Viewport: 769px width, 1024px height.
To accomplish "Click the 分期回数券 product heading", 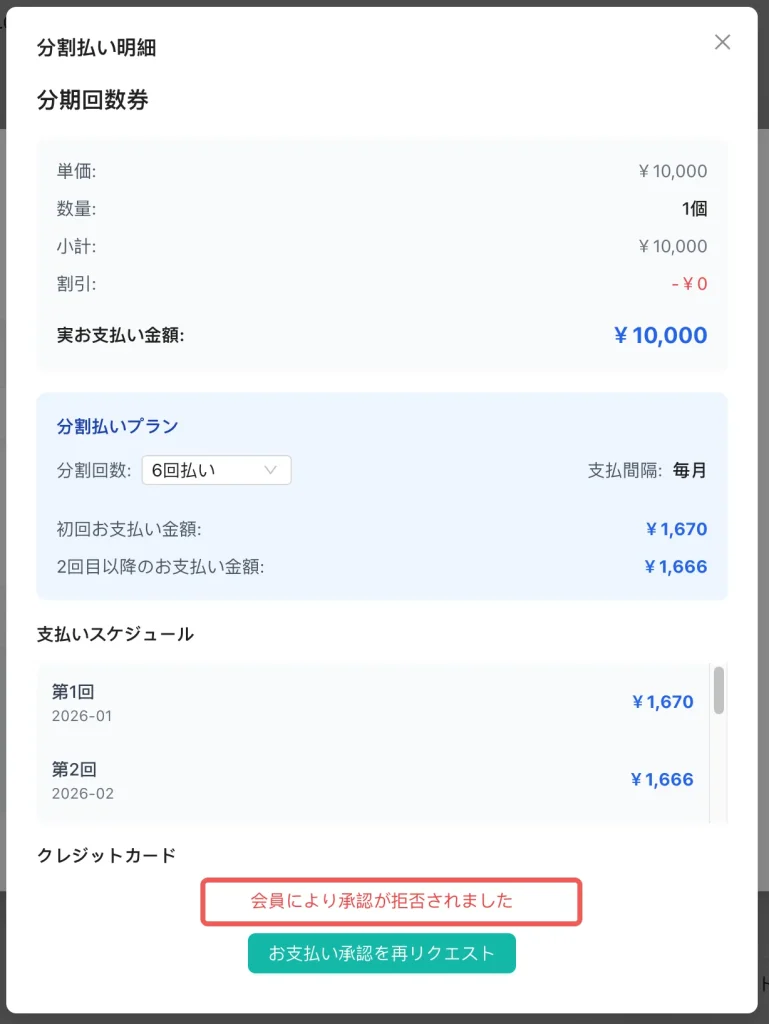I will click(x=92, y=100).
